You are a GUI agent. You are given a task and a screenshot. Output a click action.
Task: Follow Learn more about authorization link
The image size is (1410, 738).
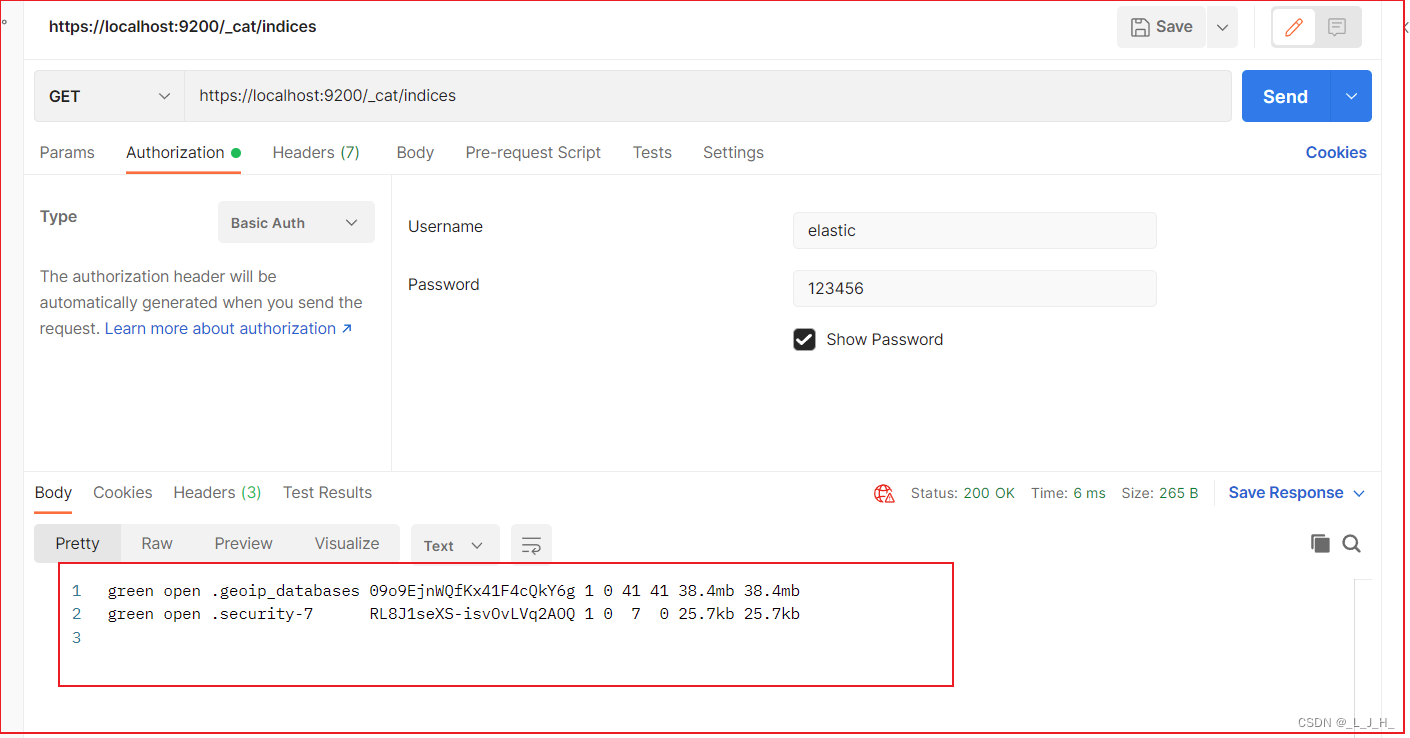[229, 328]
